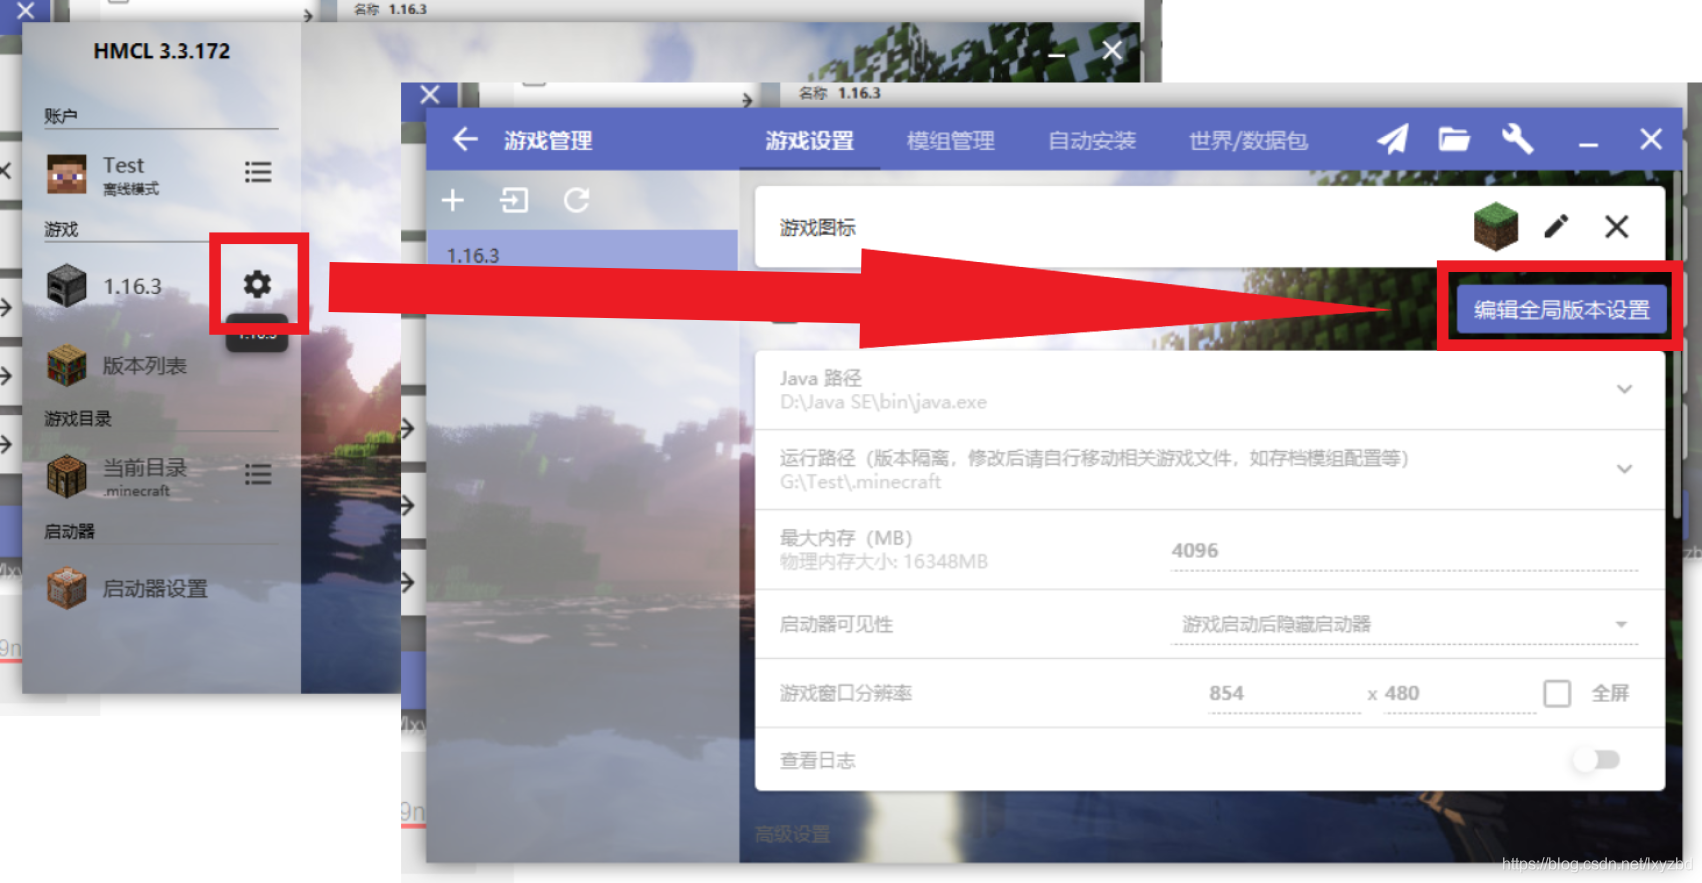Import a modpack in game management
This screenshot has width=1702, height=883.
(514, 200)
